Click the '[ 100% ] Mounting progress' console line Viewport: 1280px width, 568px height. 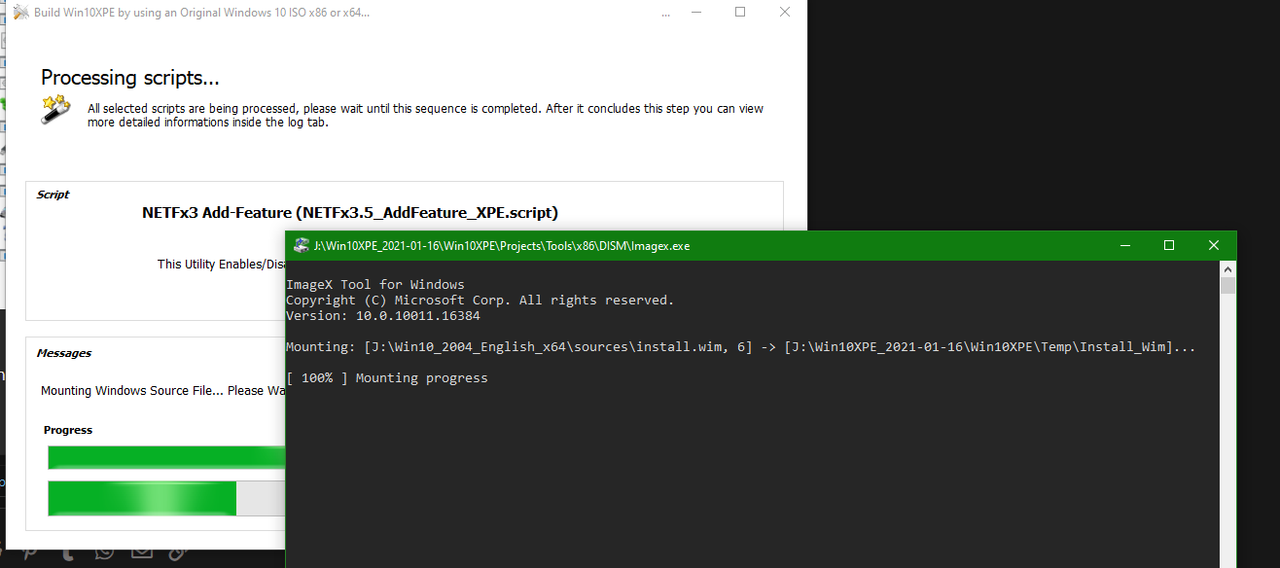tap(387, 378)
